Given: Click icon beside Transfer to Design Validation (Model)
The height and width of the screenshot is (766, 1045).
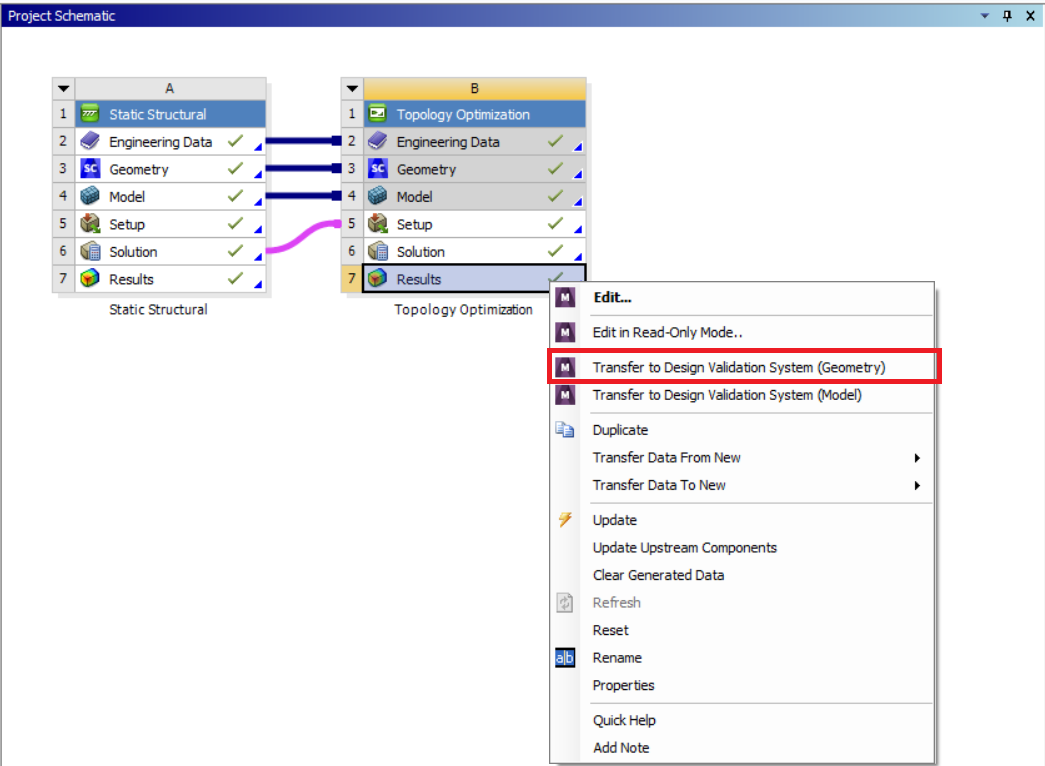Looking at the screenshot, I should coord(565,395).
